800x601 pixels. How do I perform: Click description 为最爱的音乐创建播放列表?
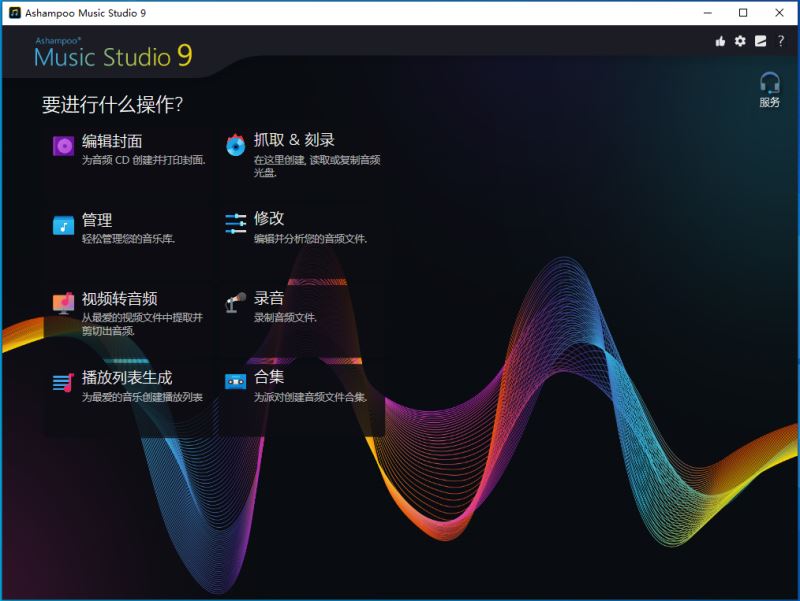142,397
